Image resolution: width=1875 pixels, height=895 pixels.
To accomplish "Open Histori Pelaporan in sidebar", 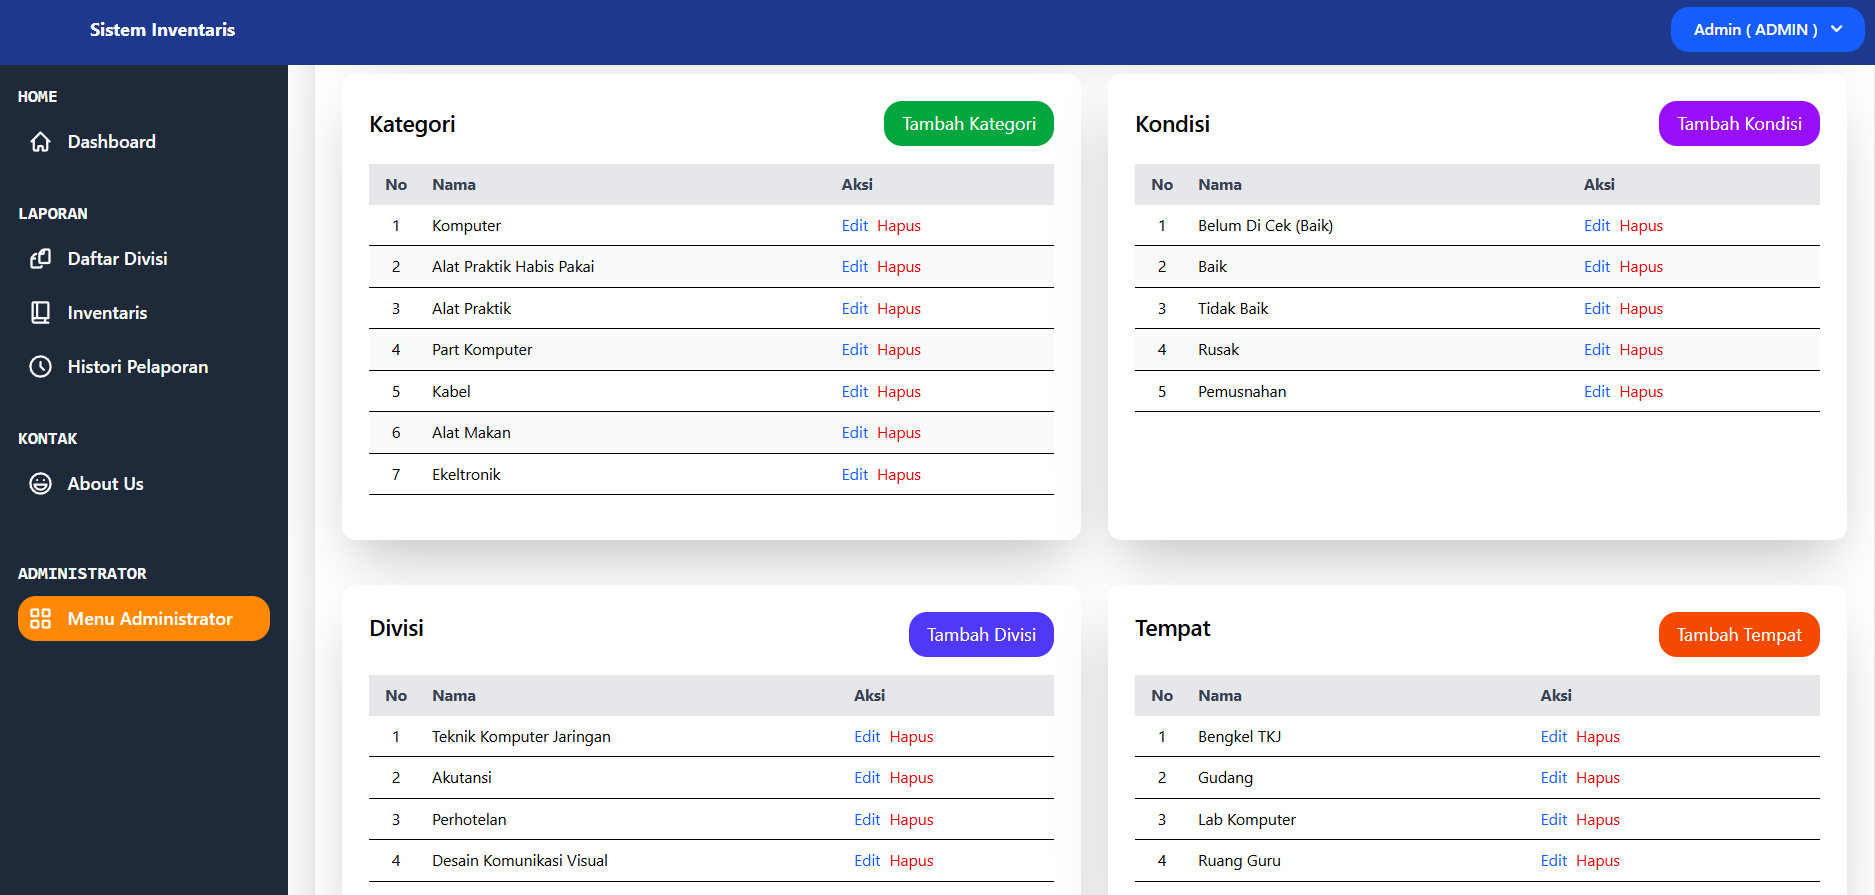I will (144, 367).
